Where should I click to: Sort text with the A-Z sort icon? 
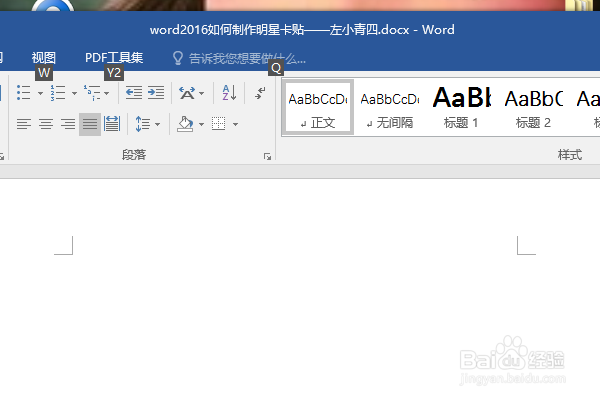(x=229, y=93)
